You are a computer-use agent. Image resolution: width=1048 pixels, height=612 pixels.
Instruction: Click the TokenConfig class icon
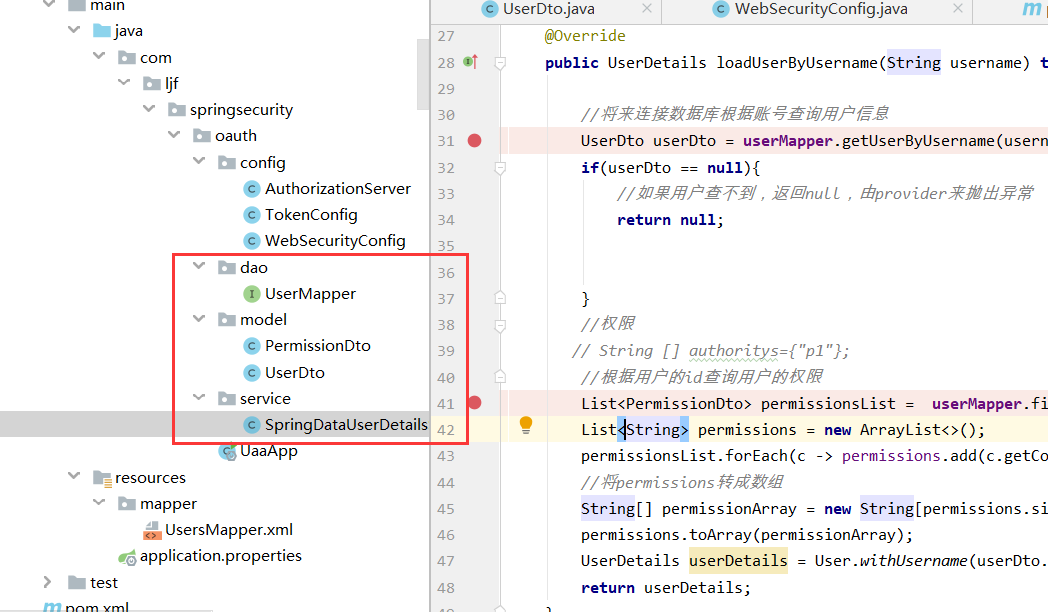pos(251,215)
